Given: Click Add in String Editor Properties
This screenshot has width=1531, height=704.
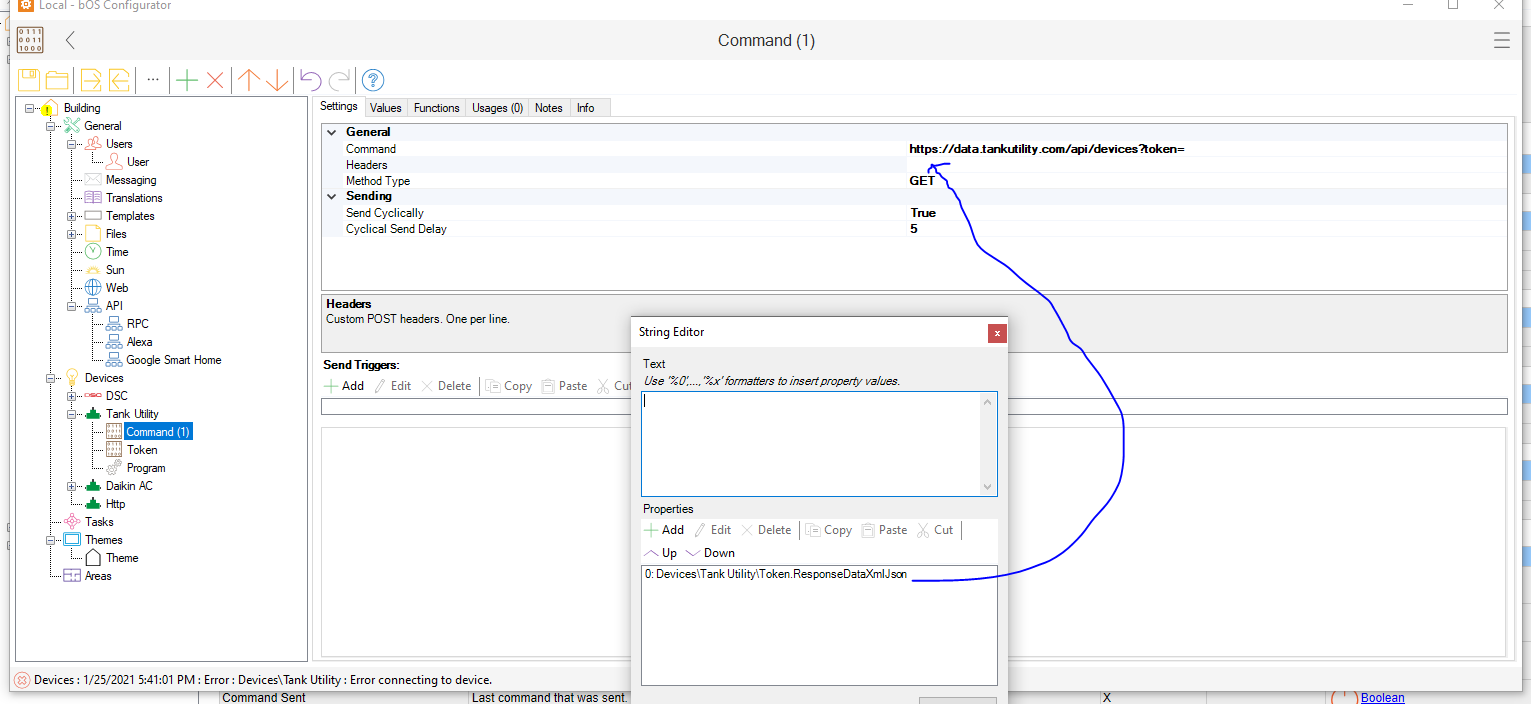Looking at the screenshot, I should point(664,530).
